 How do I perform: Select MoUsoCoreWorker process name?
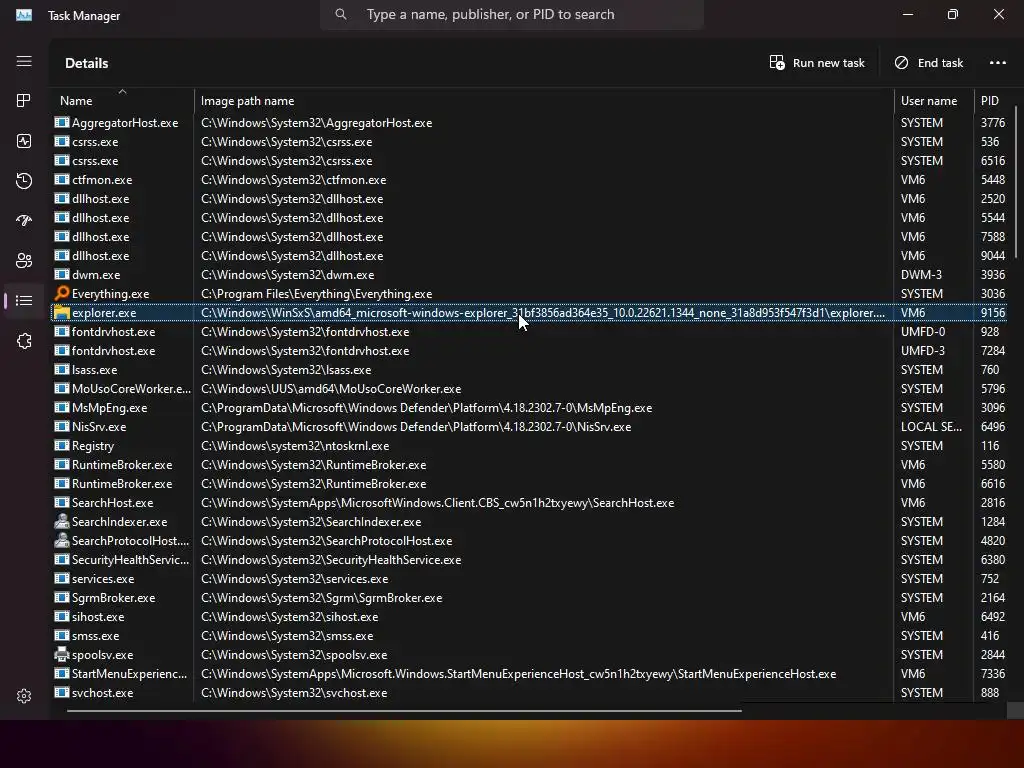(131, 389)
